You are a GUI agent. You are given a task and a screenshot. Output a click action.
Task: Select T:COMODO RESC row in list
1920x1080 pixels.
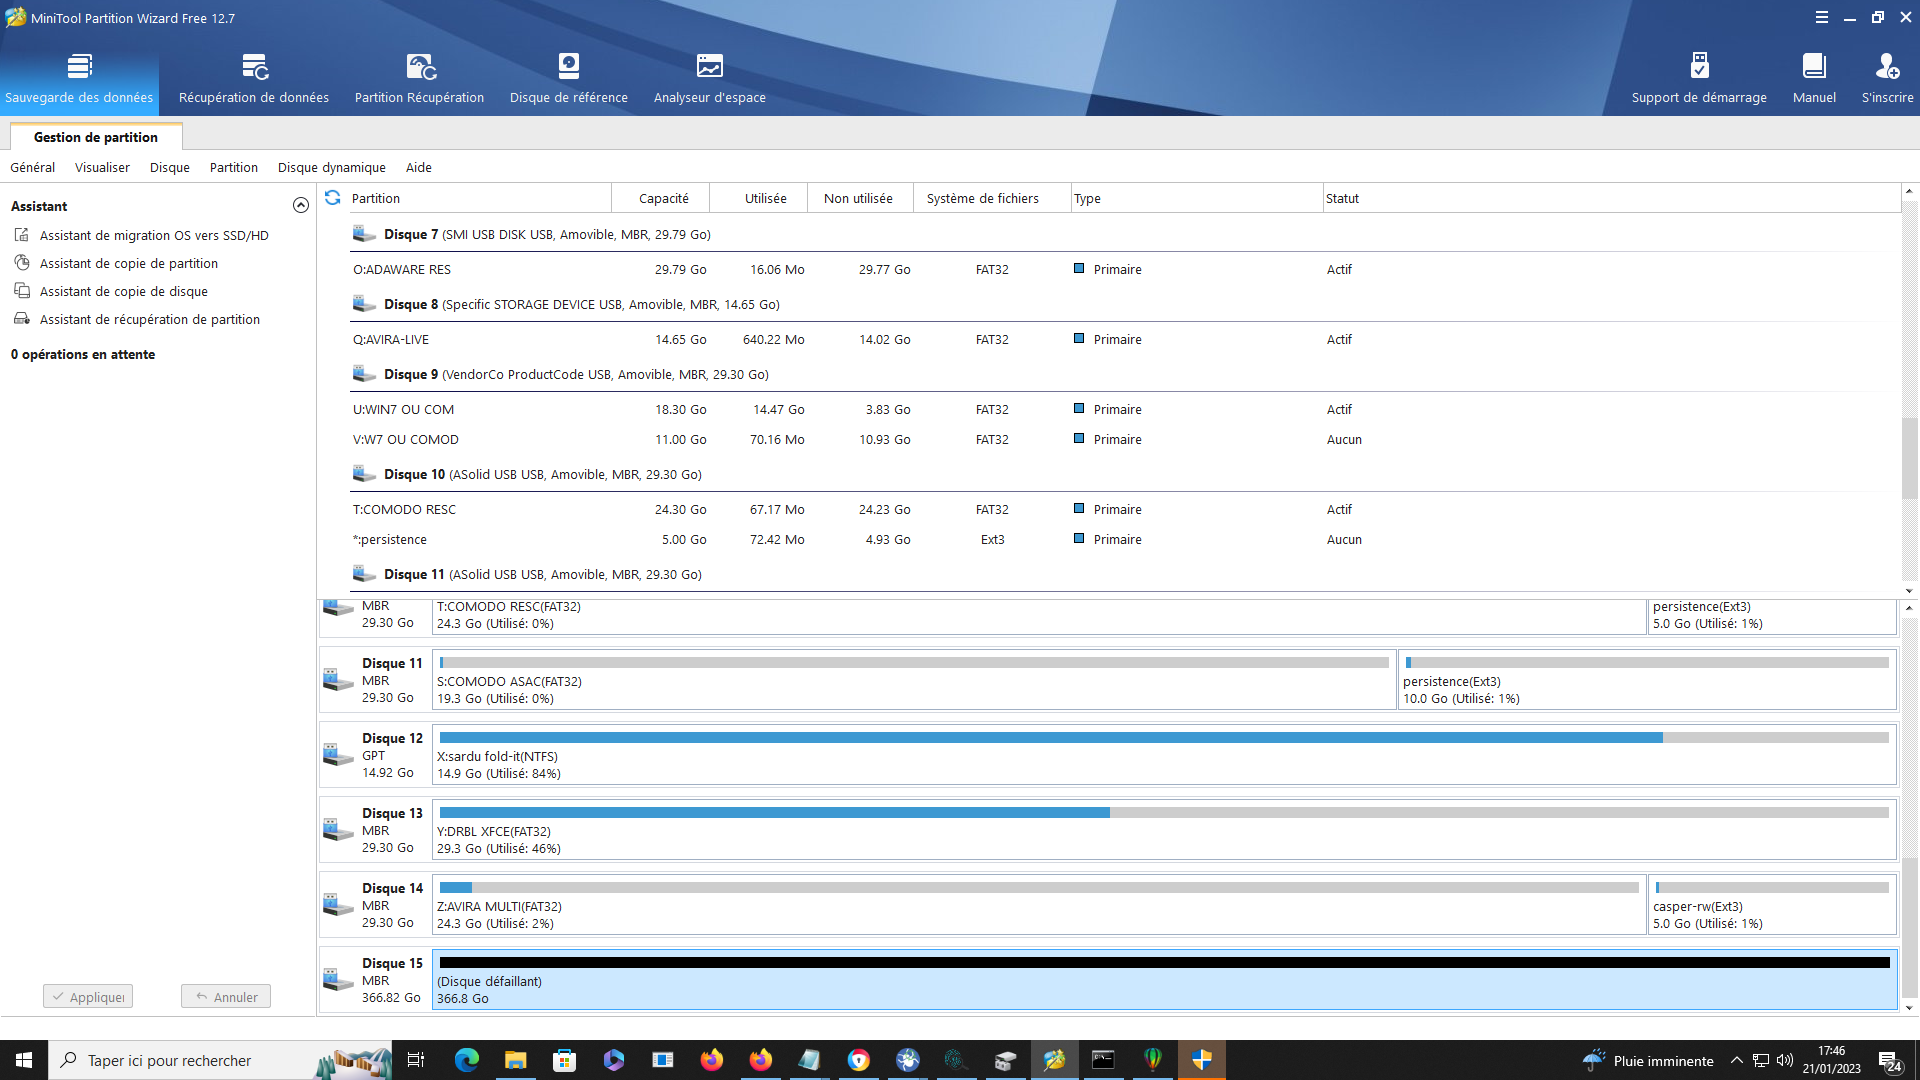tap(1124, 509)
